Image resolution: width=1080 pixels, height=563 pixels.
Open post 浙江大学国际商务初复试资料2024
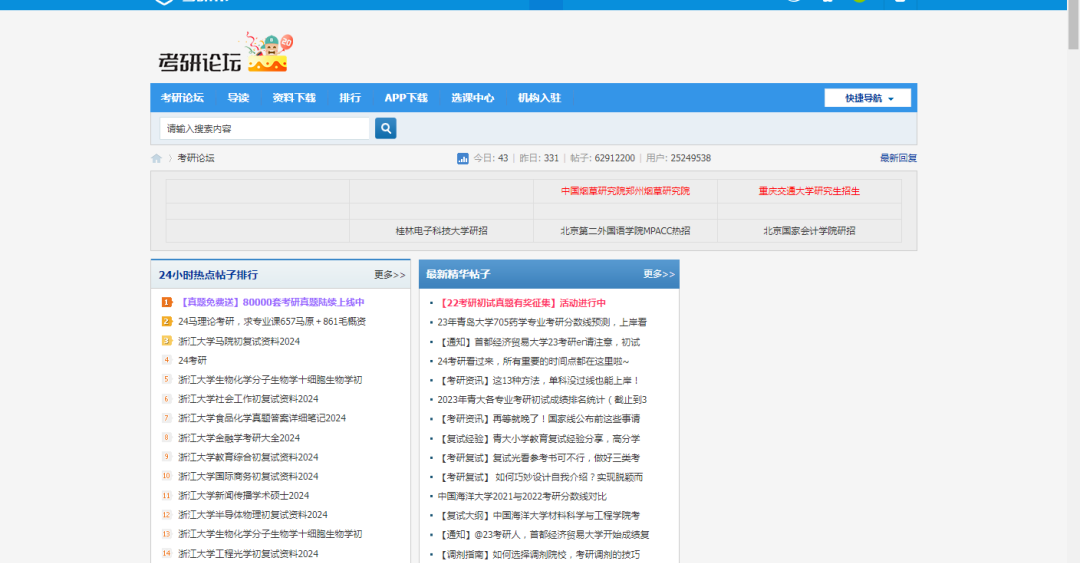[248, 476]
